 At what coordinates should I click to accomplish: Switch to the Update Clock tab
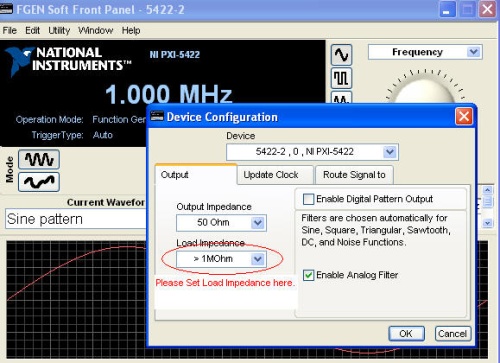275,175
